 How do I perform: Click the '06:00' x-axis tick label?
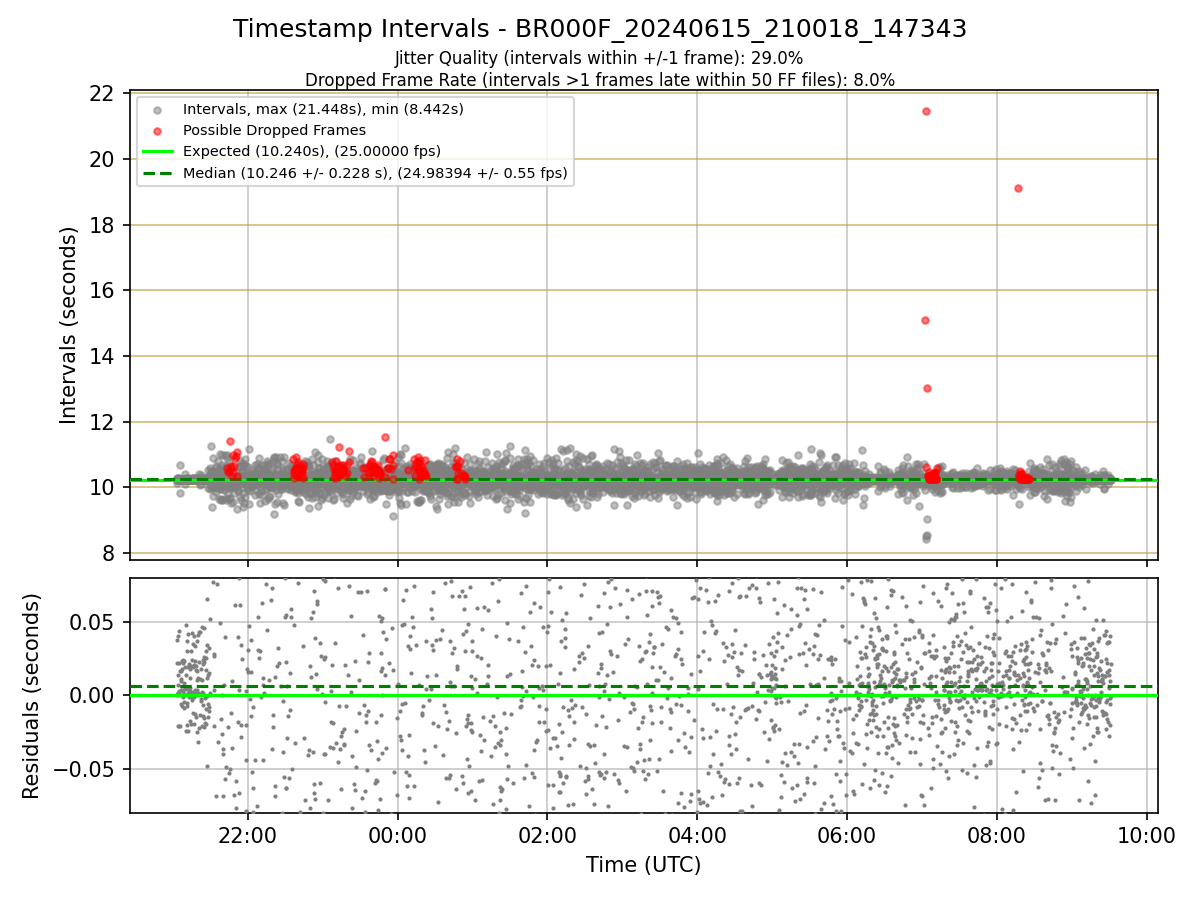pos(847,834)
